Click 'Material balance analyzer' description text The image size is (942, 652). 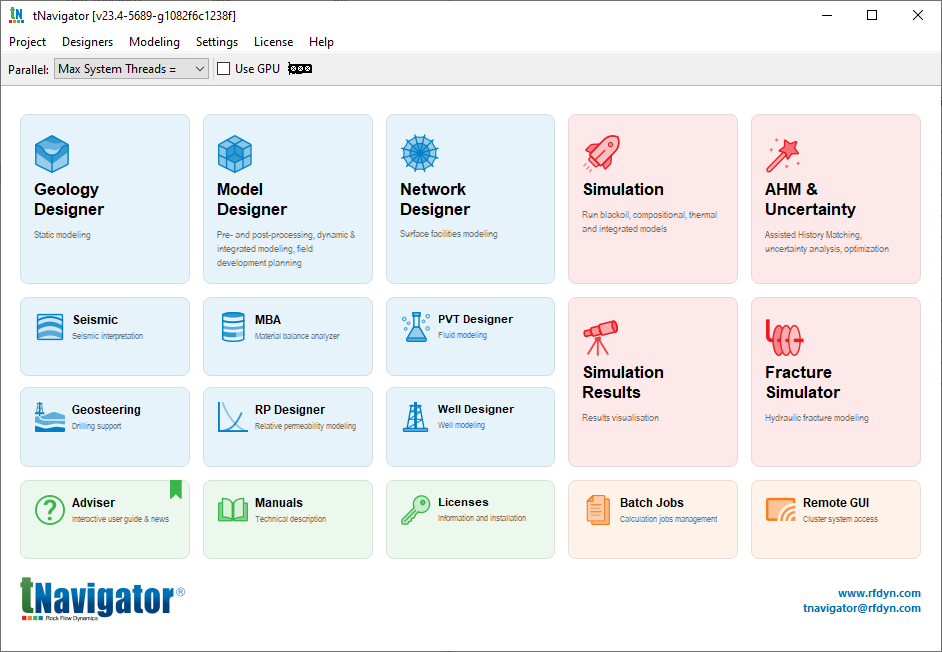coord(297,336)
